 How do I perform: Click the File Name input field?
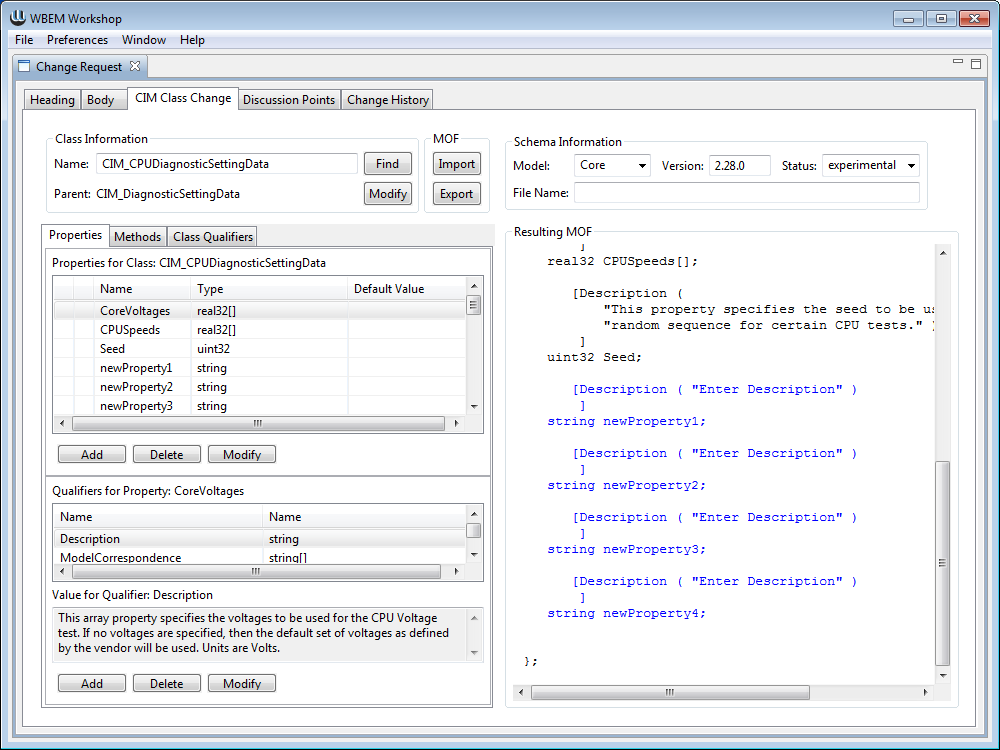point(747,193)
